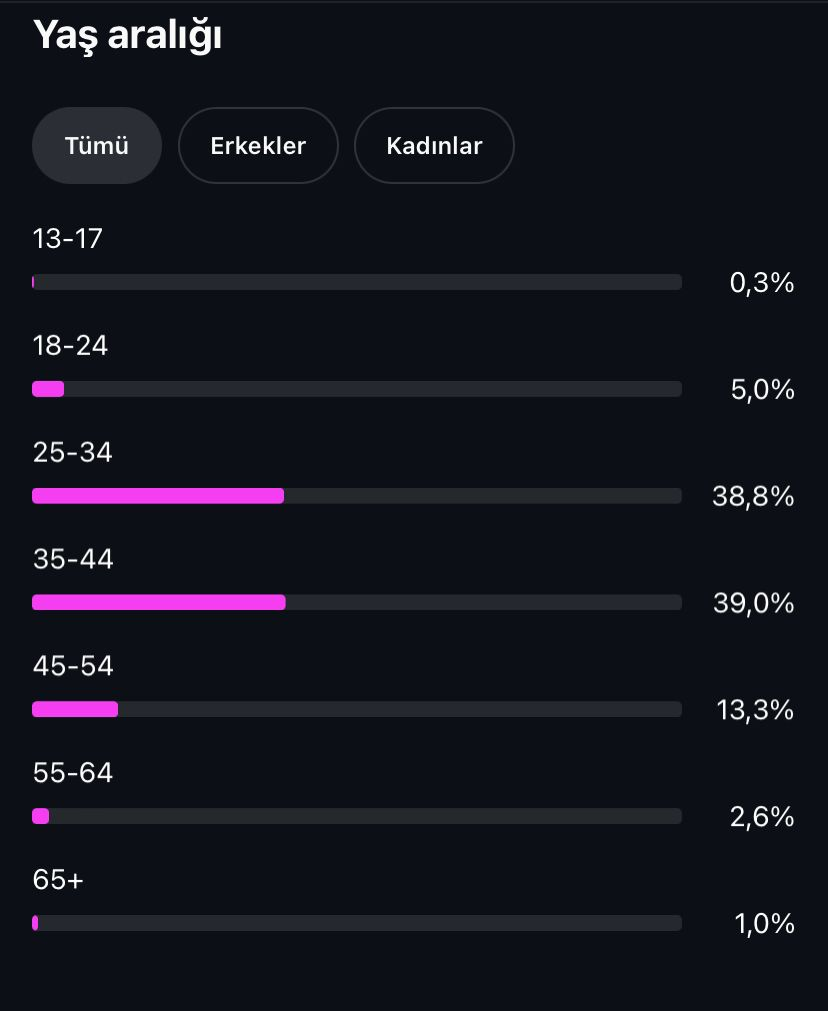Select the 39,0% percentage value
The width and height of the screenshot is (828, 1011).
(x=753, y=604)
